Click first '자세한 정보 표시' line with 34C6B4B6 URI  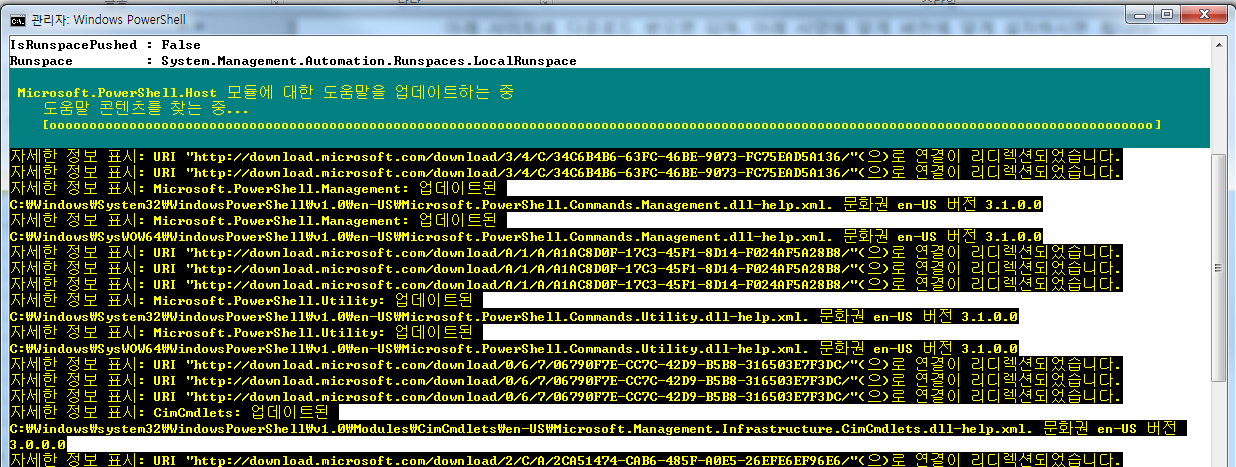click(566, 157)
